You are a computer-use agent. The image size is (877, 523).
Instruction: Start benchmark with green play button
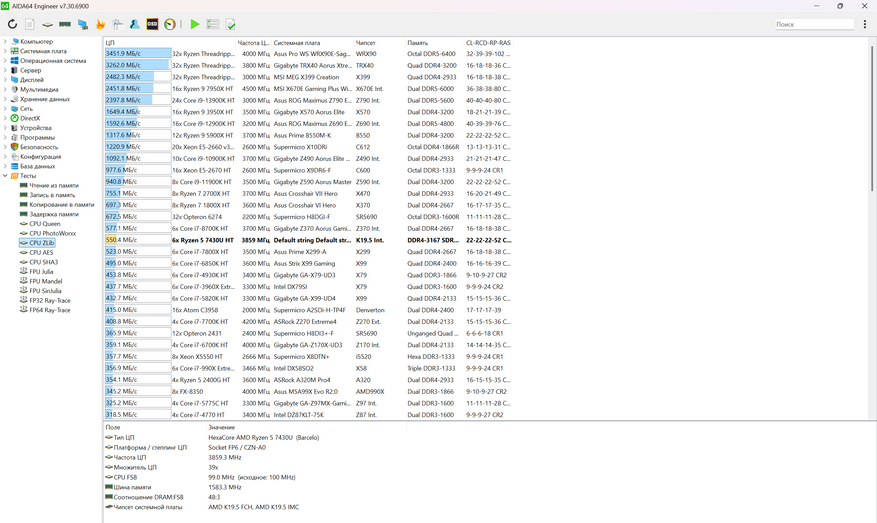point(195,24)
